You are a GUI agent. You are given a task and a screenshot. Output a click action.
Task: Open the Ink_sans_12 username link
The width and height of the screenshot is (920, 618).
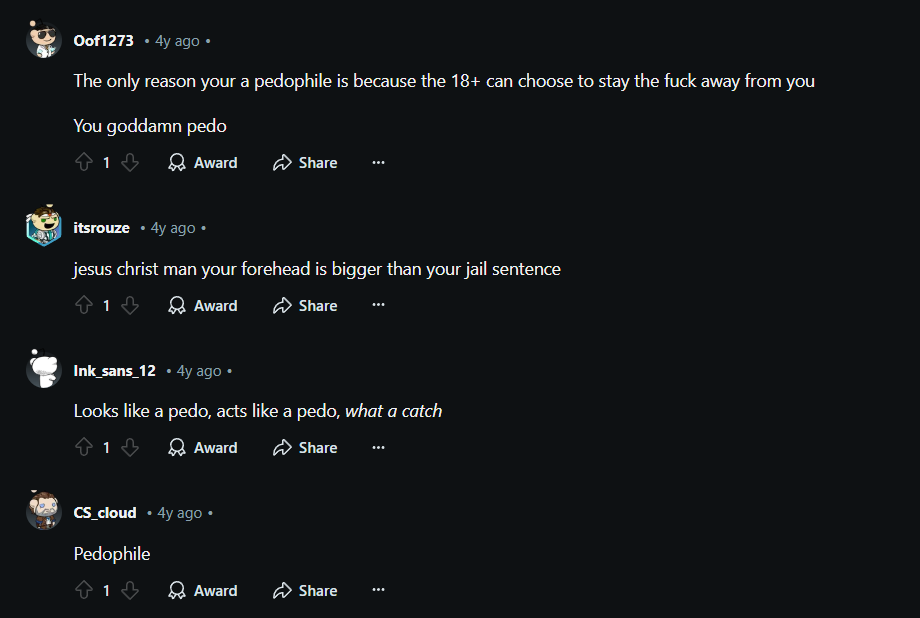pos(114,371)
